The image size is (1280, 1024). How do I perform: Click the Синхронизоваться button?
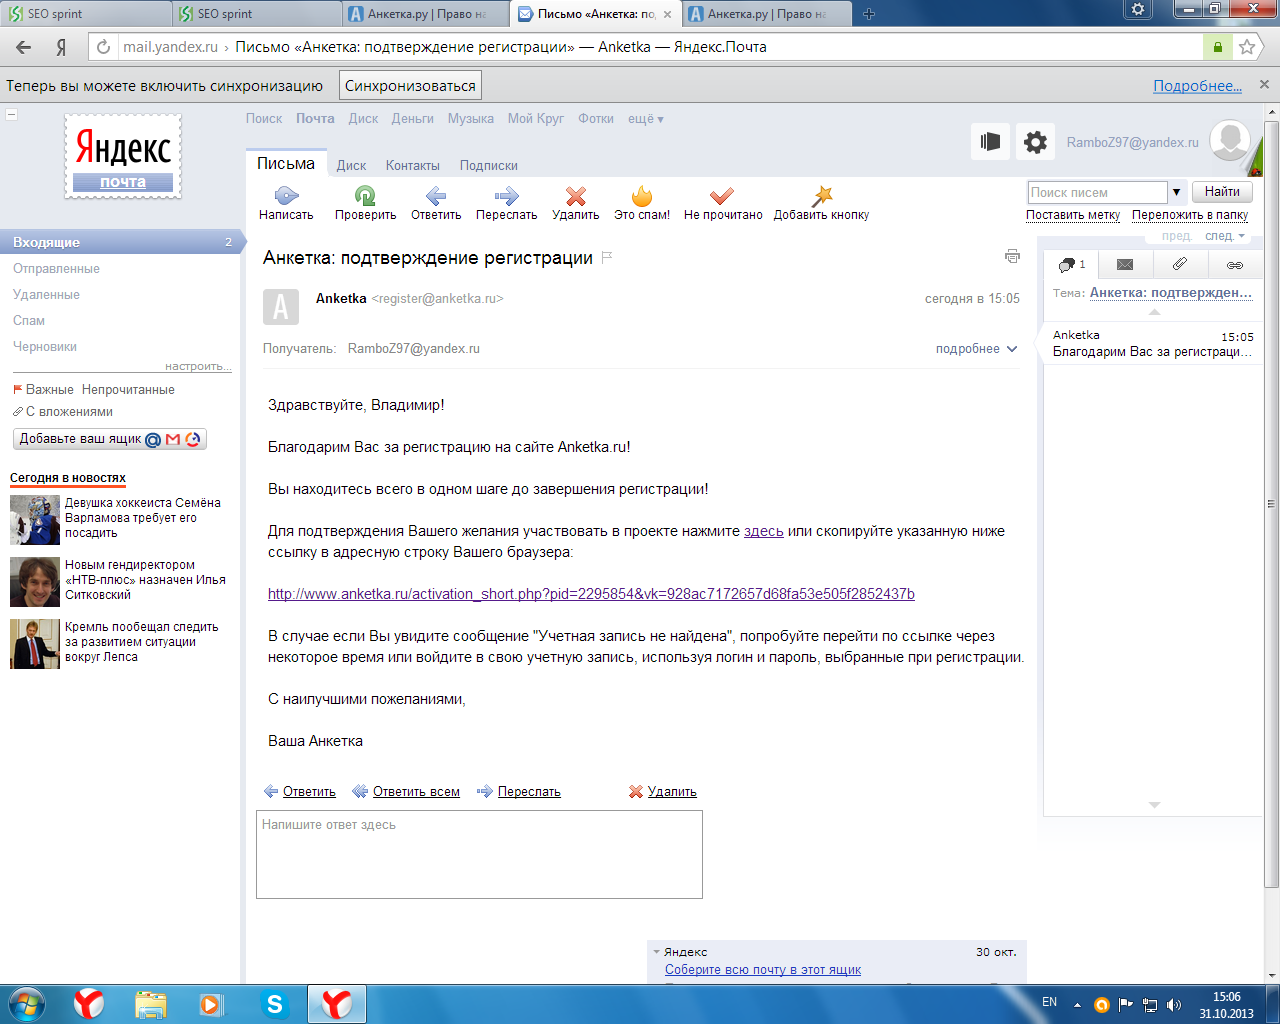click(410, 86)
